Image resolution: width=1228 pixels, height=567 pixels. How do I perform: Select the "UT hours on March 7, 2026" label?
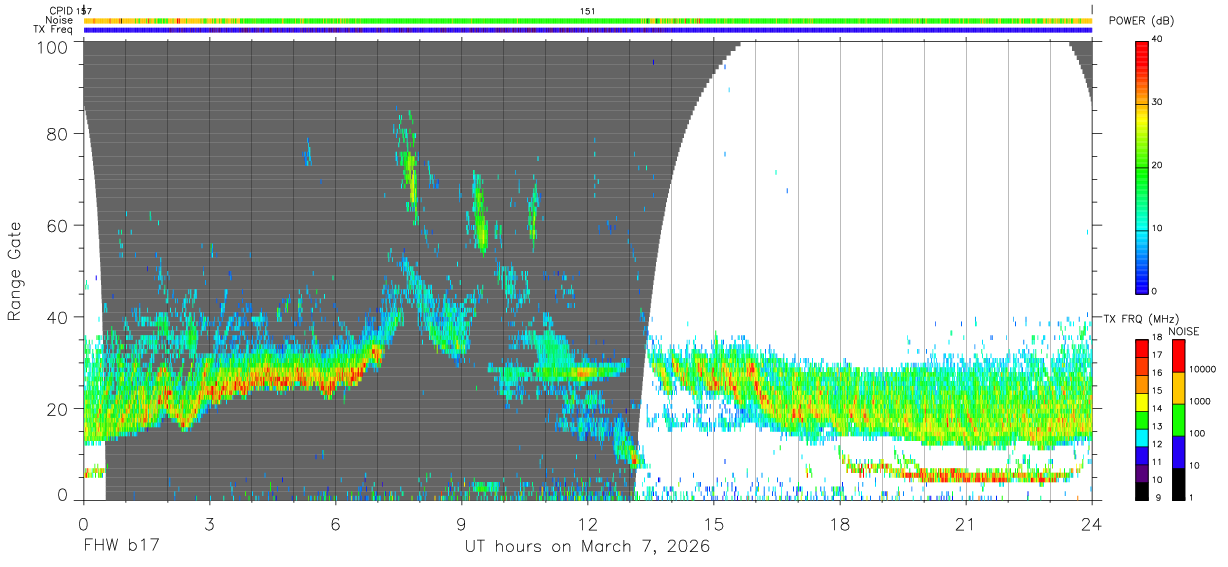[587, 547]
